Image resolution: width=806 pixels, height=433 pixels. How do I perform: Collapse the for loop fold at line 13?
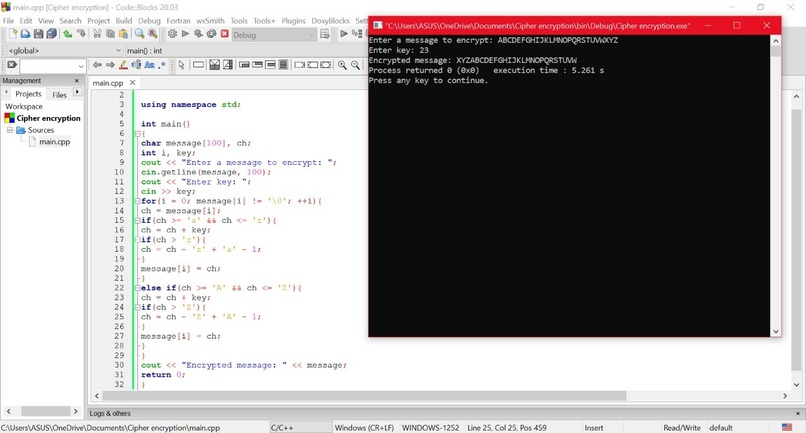click(137, 201)
